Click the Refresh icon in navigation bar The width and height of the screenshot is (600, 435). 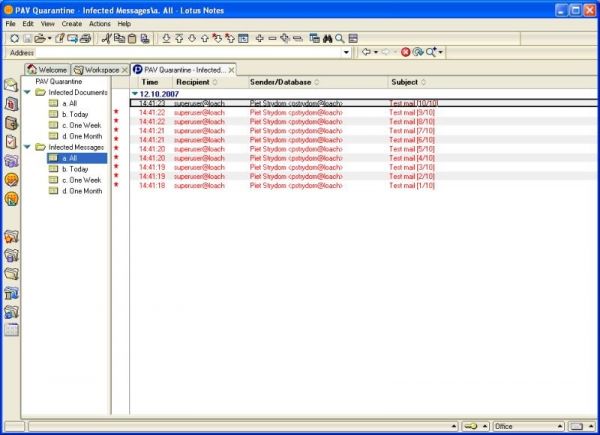pyautogui.click(x=418, y=52)
